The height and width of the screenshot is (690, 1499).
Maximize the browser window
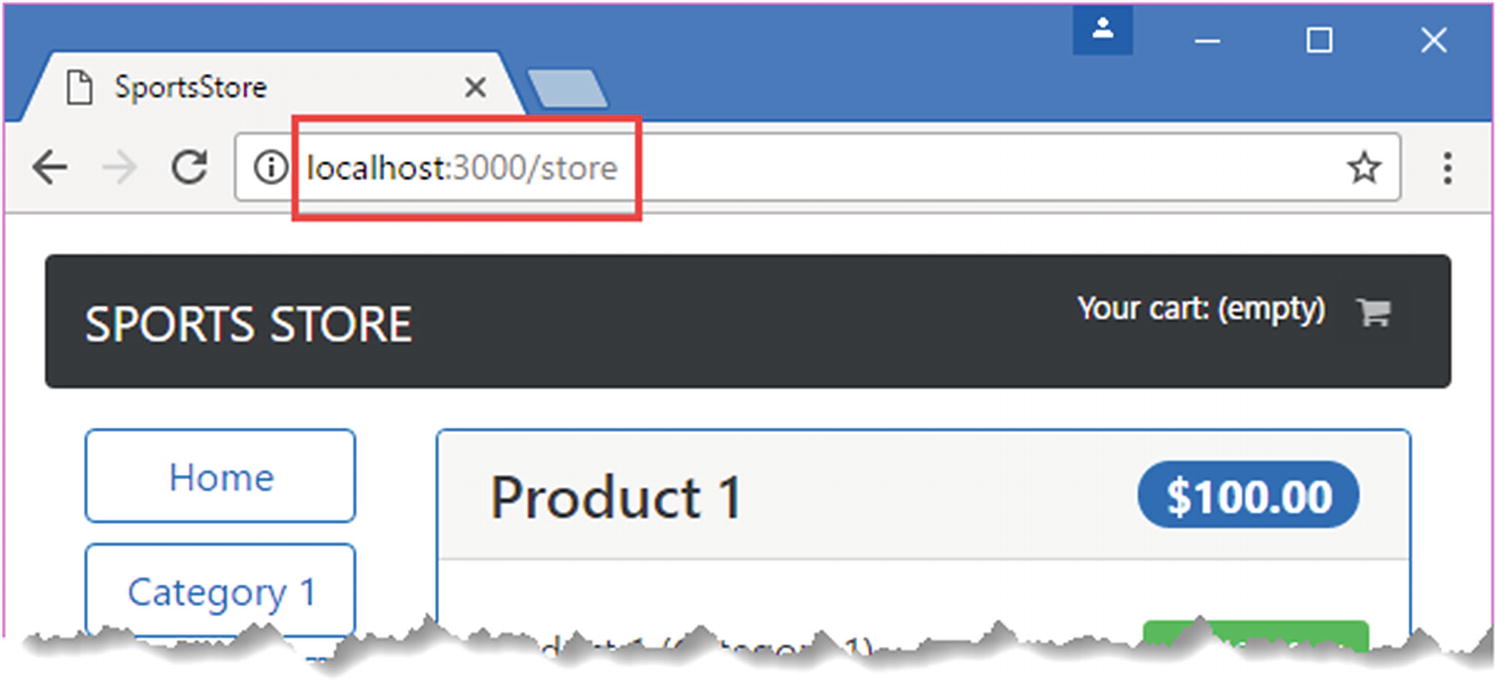pos(1320,41)
